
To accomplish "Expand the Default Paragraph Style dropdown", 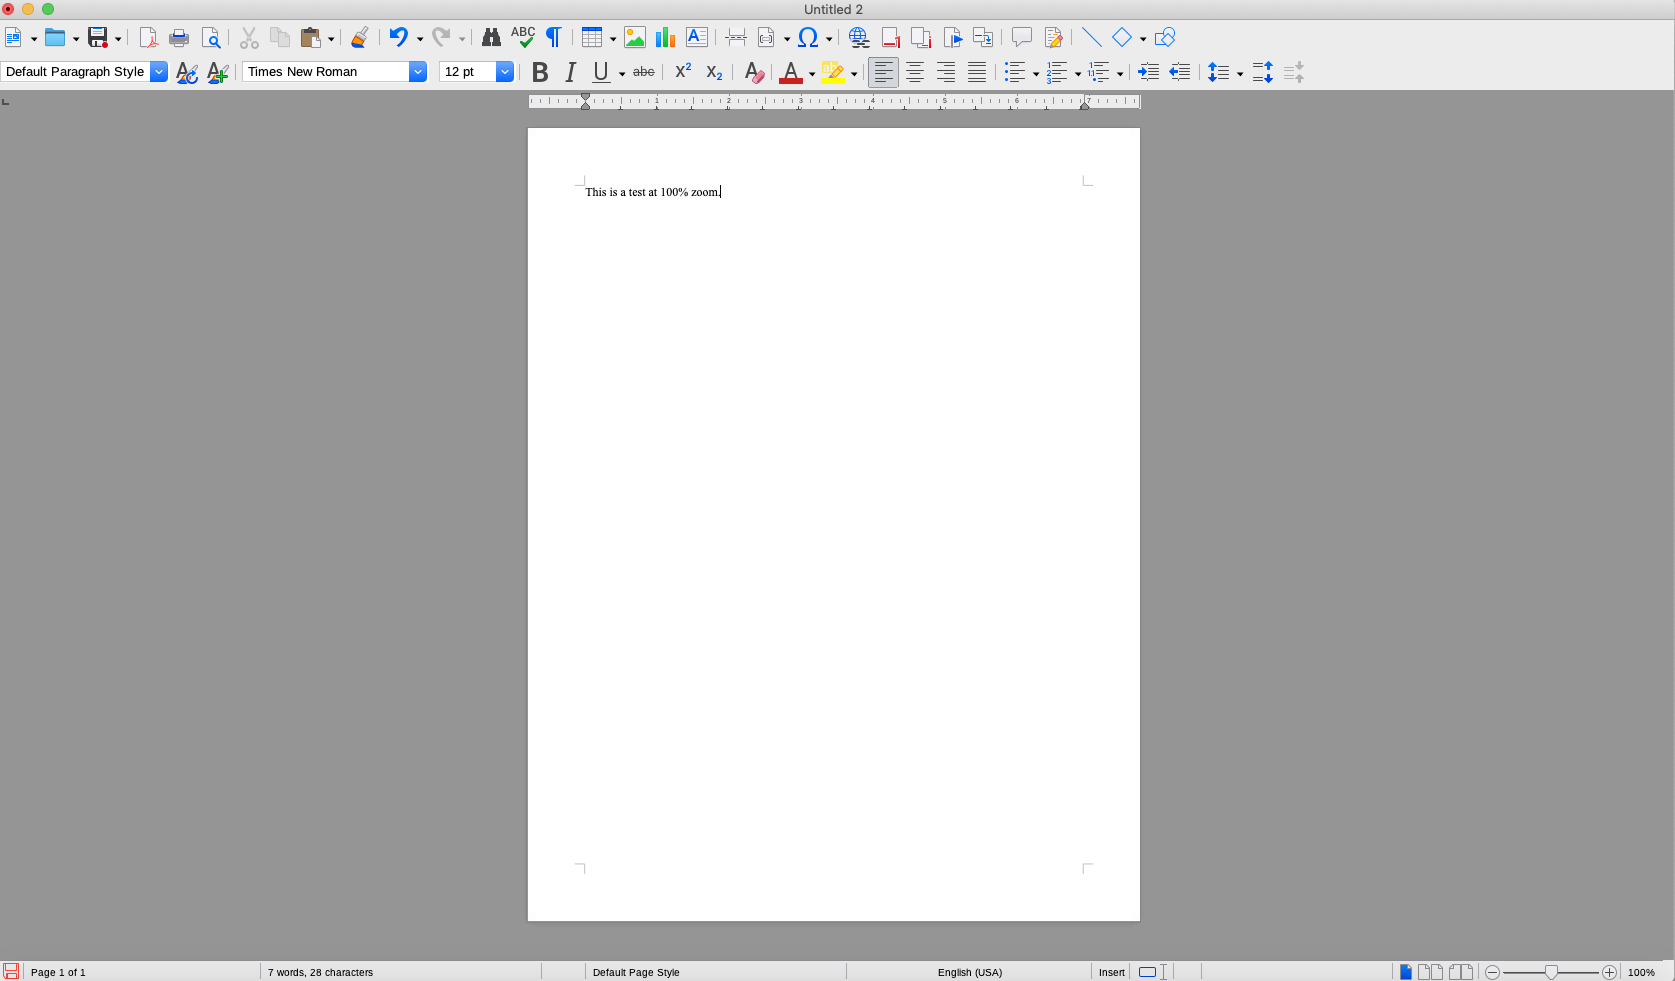I will [x=159, y=72].
